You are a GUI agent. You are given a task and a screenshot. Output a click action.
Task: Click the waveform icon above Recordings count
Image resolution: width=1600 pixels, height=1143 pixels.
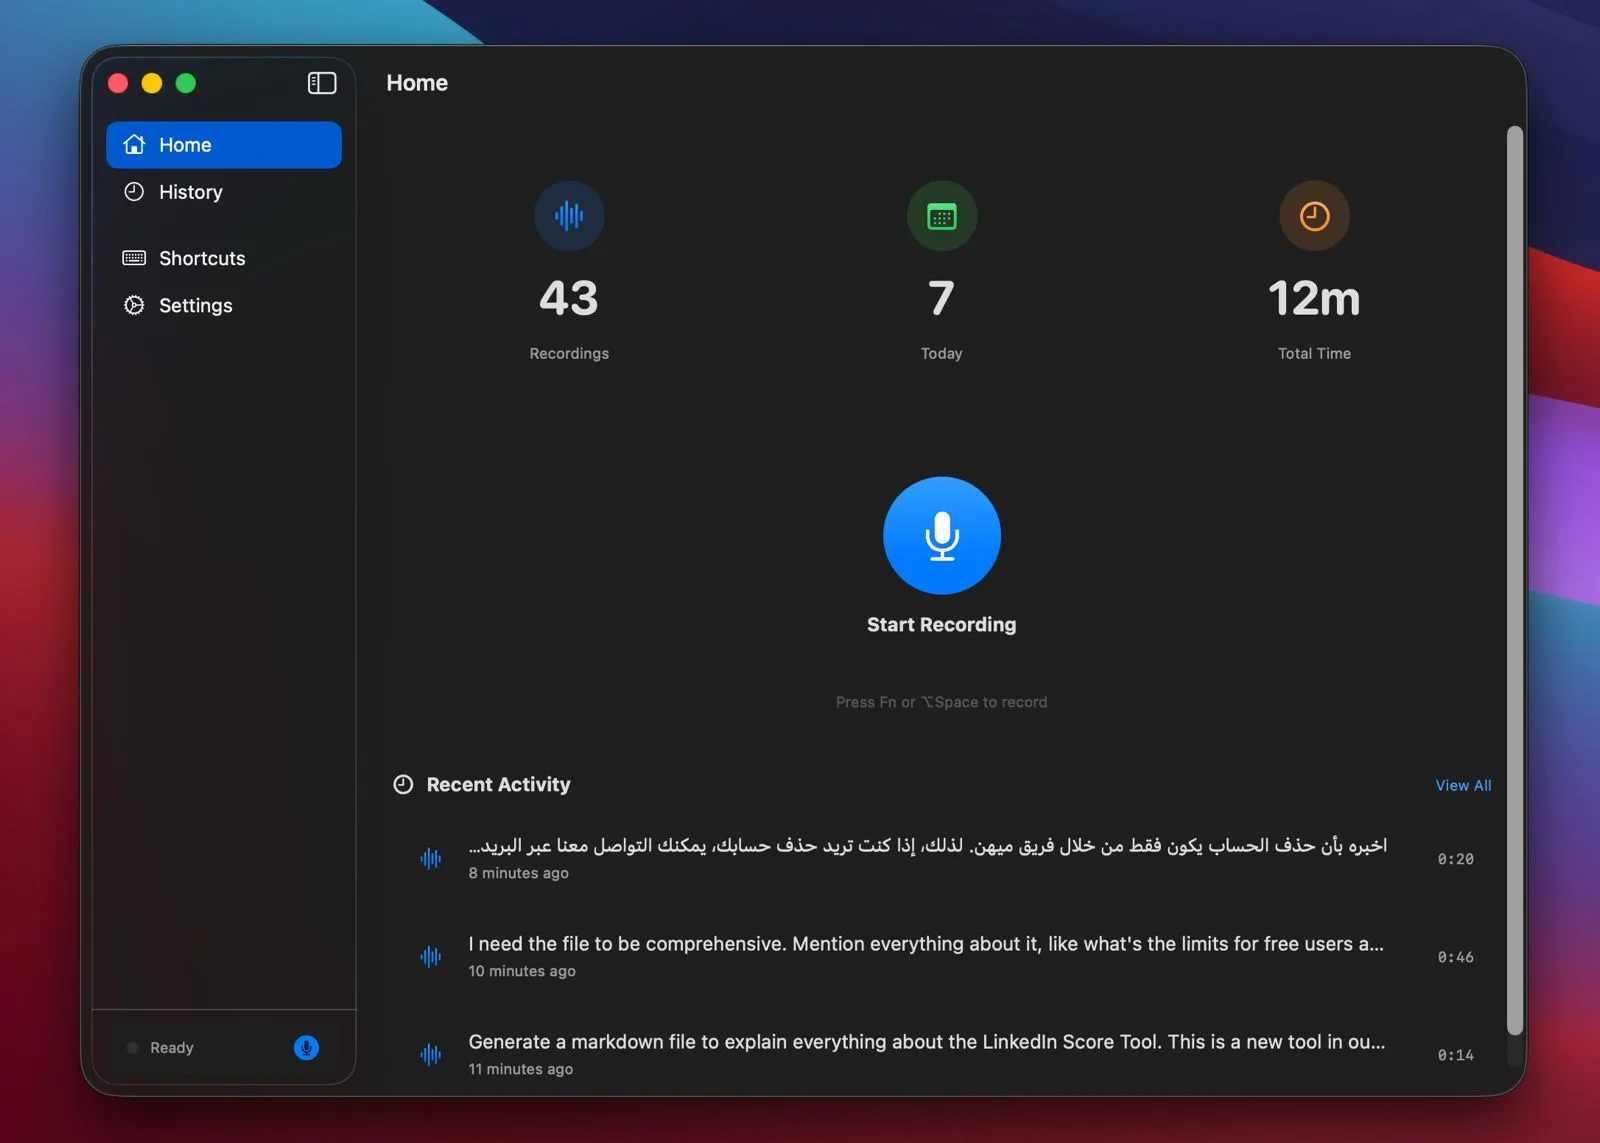click(x=569, y=215)
